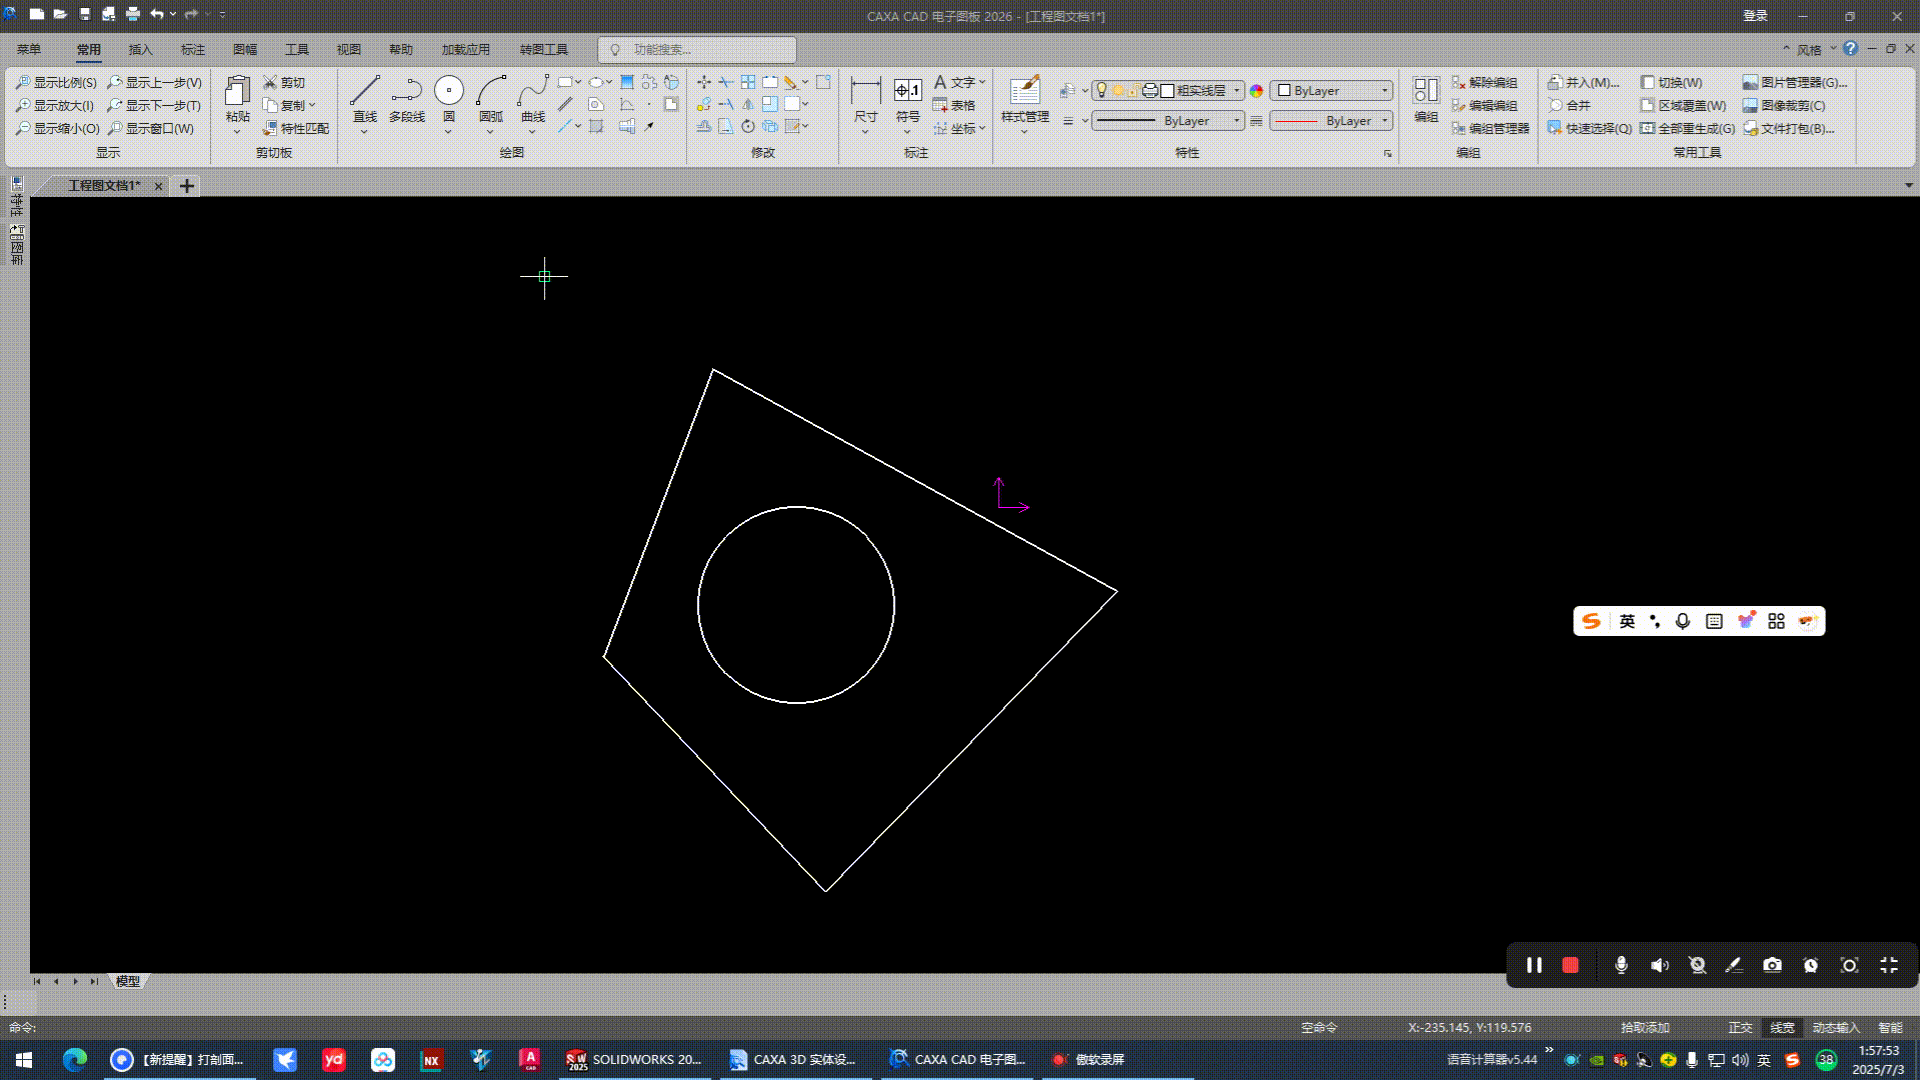Open the black linetype ByLayer dropdown
Image resolution: width=1920 pixels, height=1080 pixels.
tap(1168, 120)
